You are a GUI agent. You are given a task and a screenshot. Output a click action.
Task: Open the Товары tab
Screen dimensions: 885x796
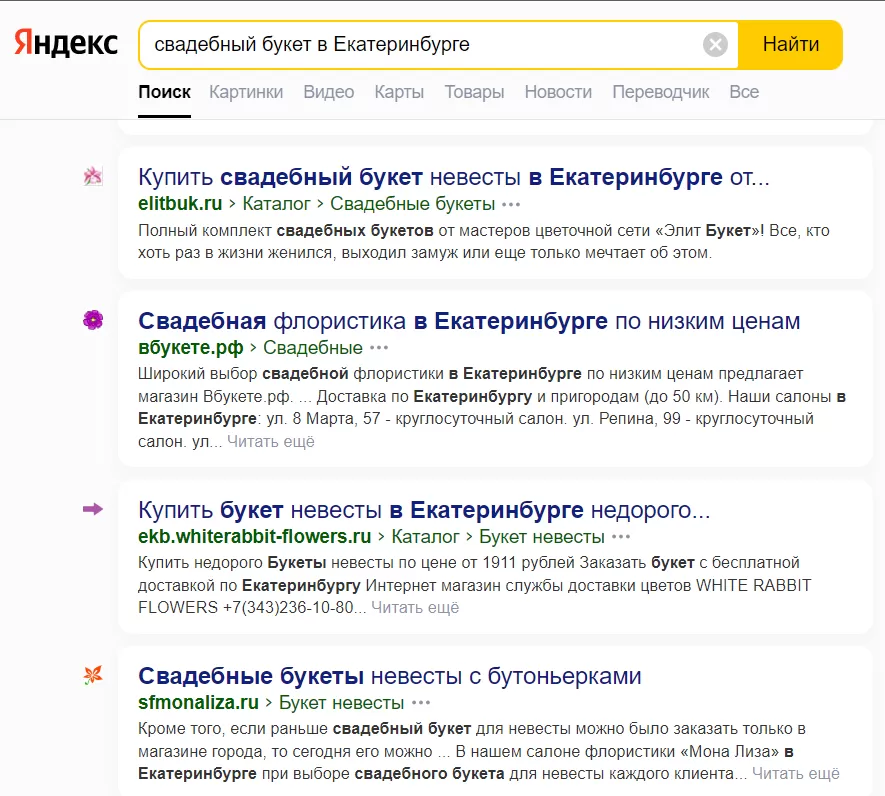coord(474,92)
